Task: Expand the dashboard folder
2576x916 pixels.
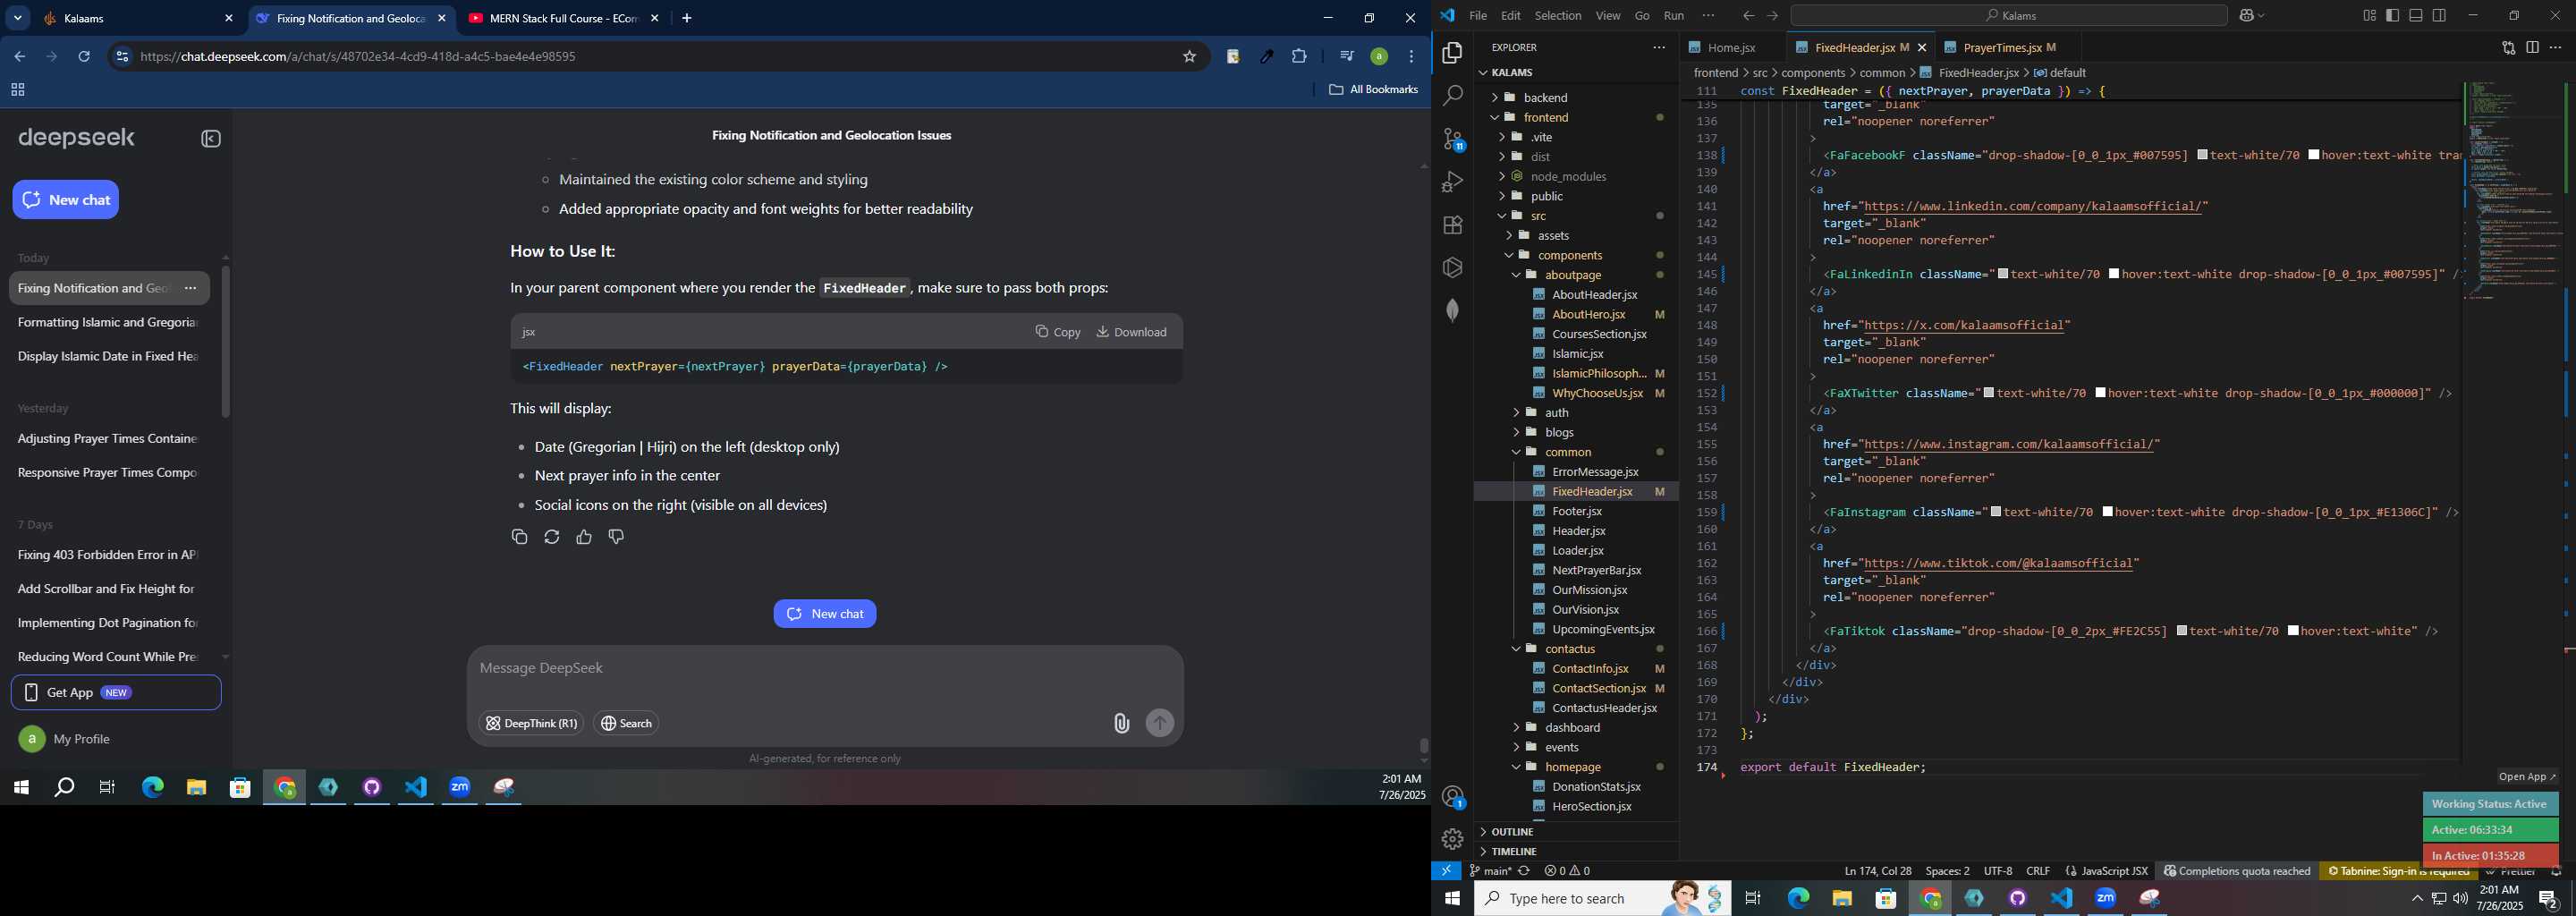Action: coord(1572,727)
